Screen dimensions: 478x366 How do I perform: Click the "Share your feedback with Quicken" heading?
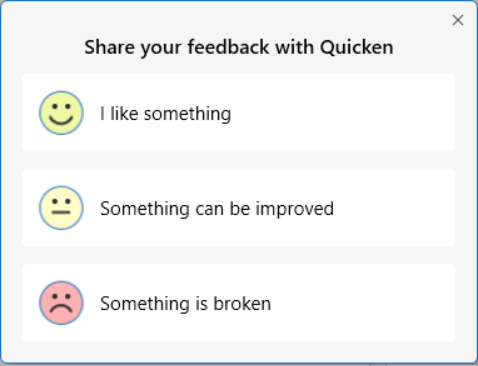[x=239, y=47]
